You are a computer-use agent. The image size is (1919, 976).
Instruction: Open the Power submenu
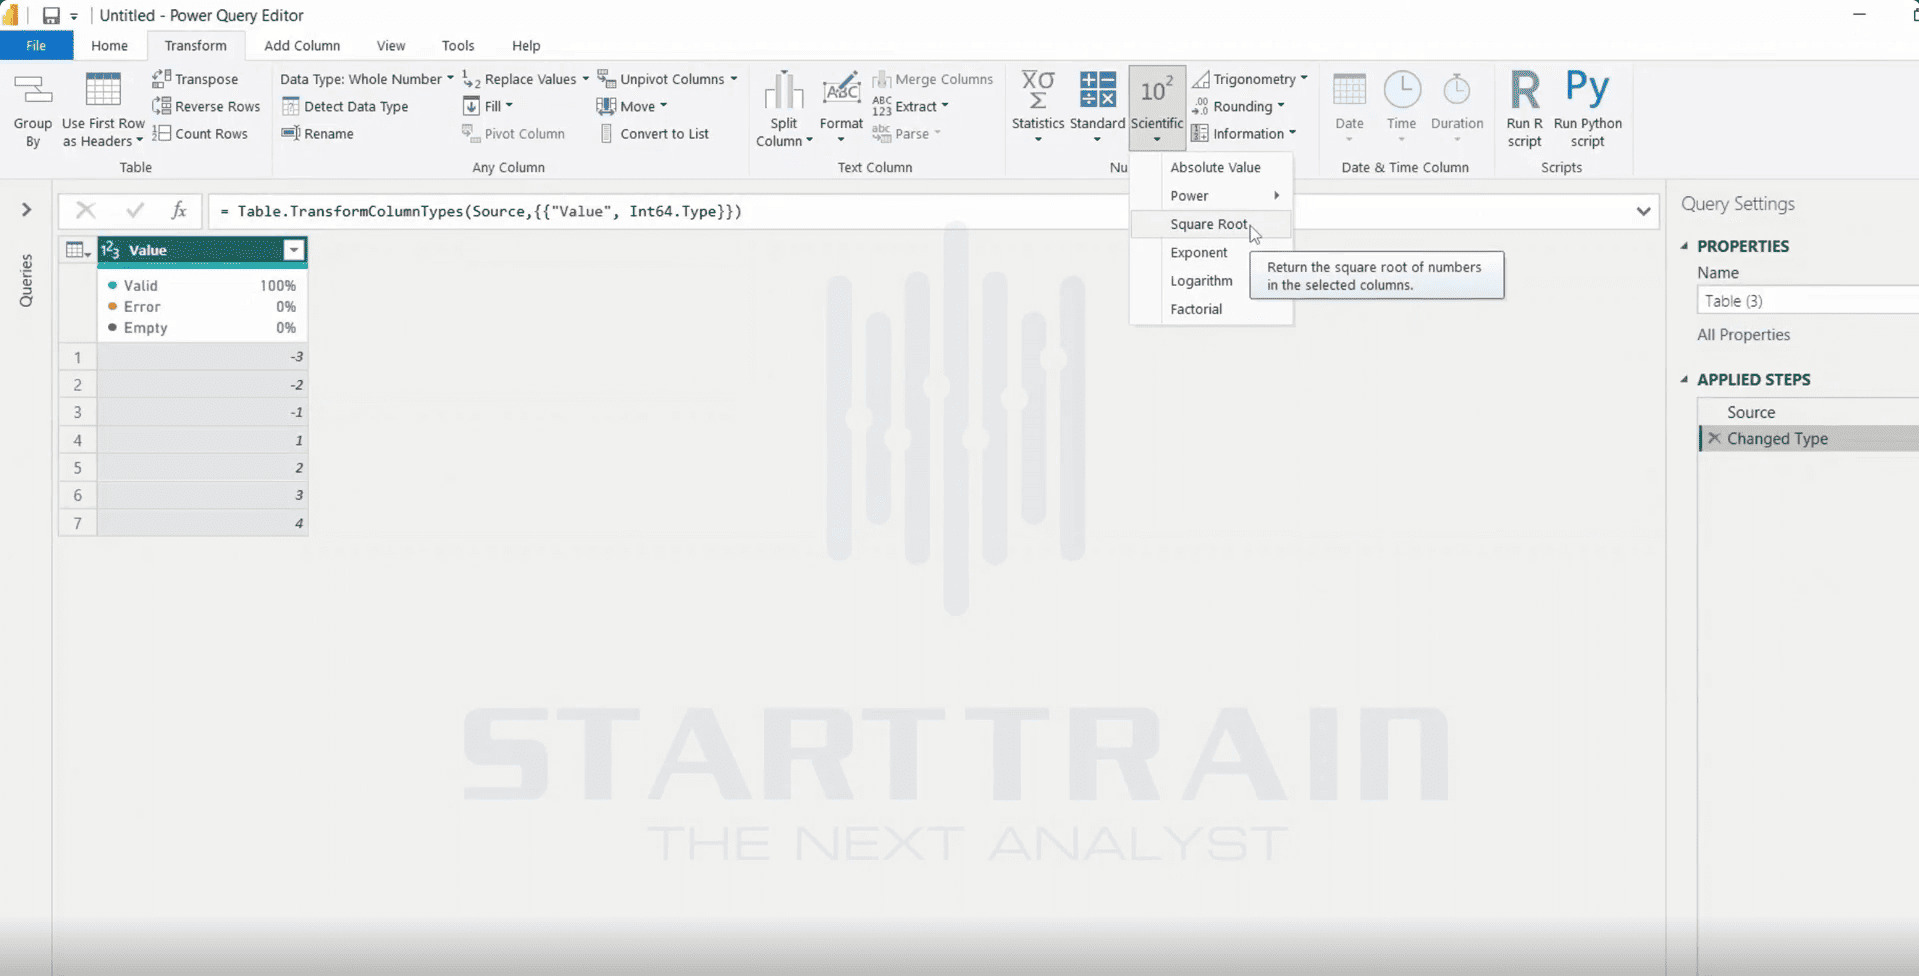click(1211, 195)
